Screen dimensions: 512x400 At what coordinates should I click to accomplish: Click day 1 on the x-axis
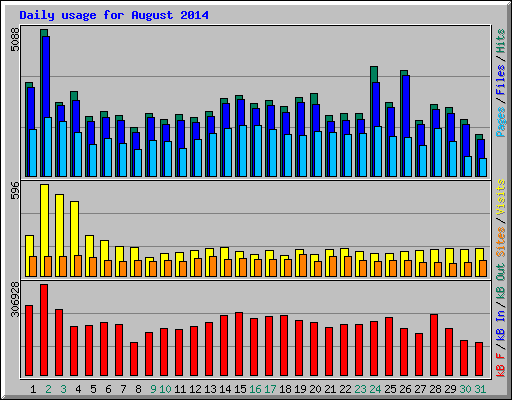pos(33,389)
